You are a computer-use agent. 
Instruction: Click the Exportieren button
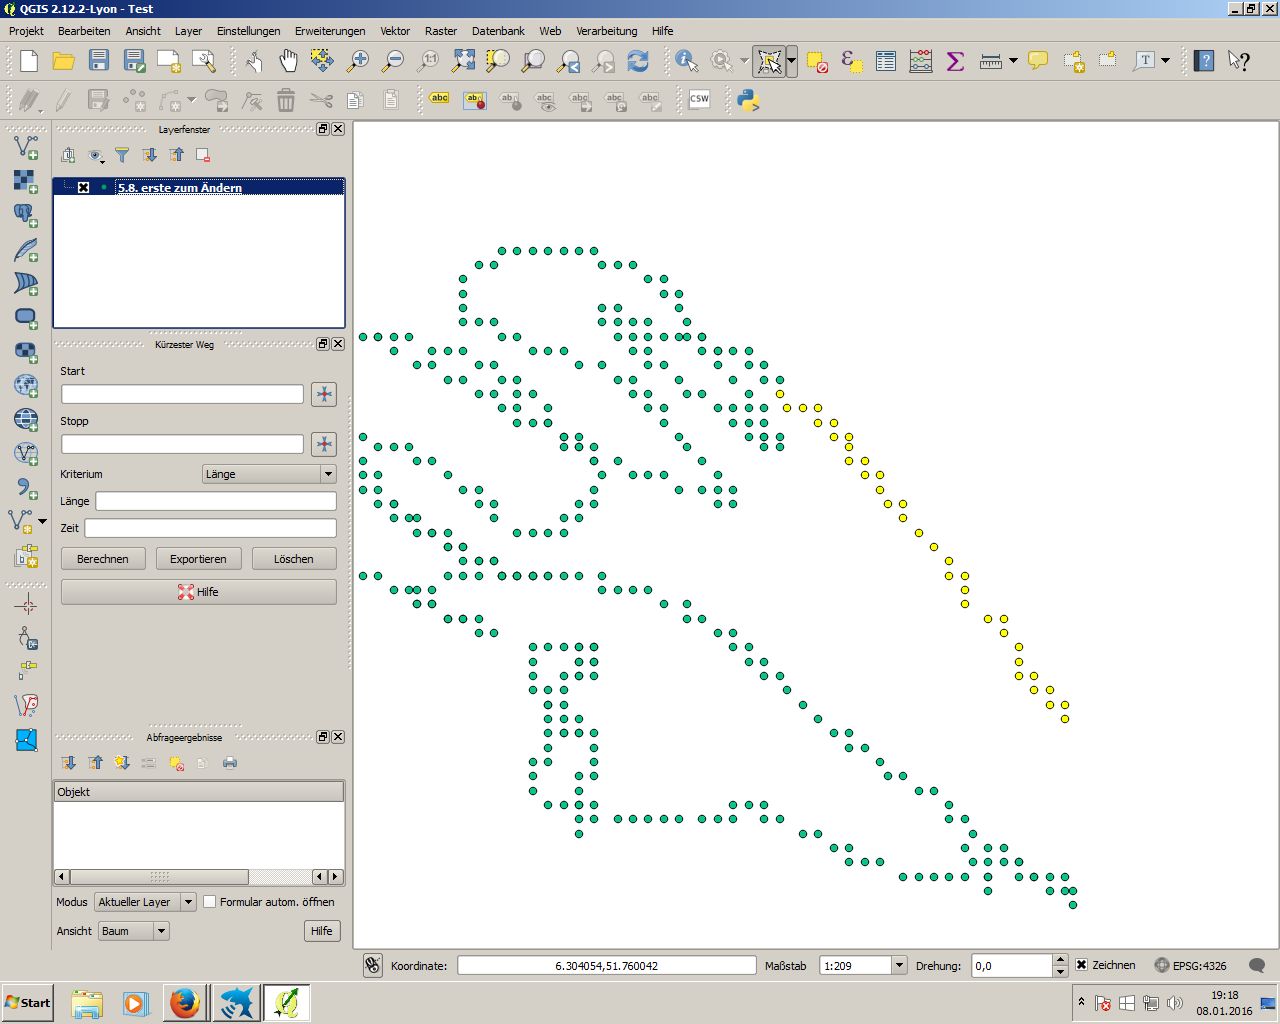pyautogui.click(x=198, y=559)
